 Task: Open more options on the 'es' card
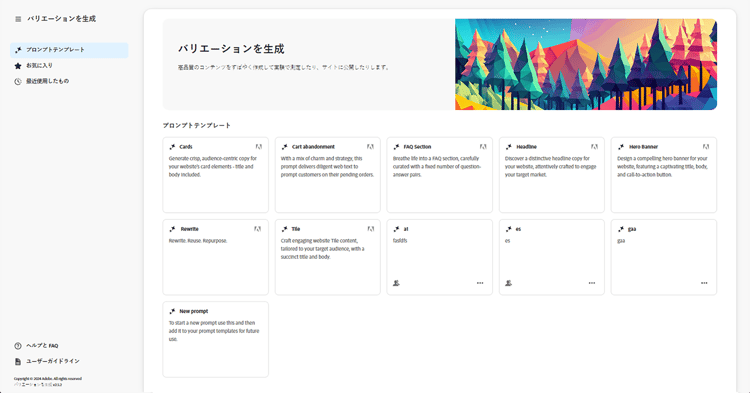(x=592, y=283)
